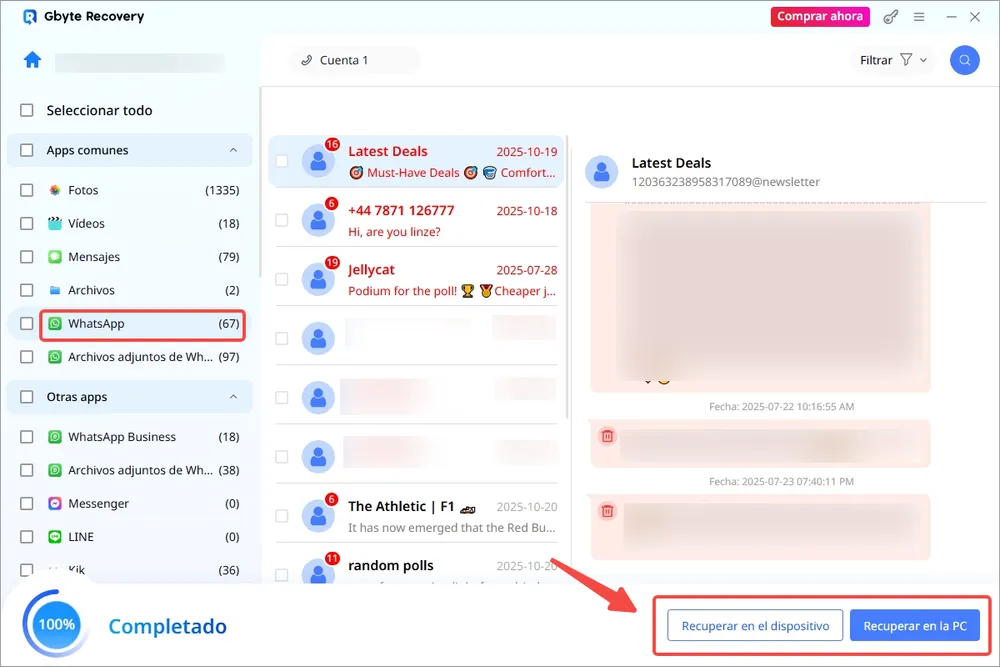
Task: Click the key activation icon near Comprar ahora
Action: point(890,16)
